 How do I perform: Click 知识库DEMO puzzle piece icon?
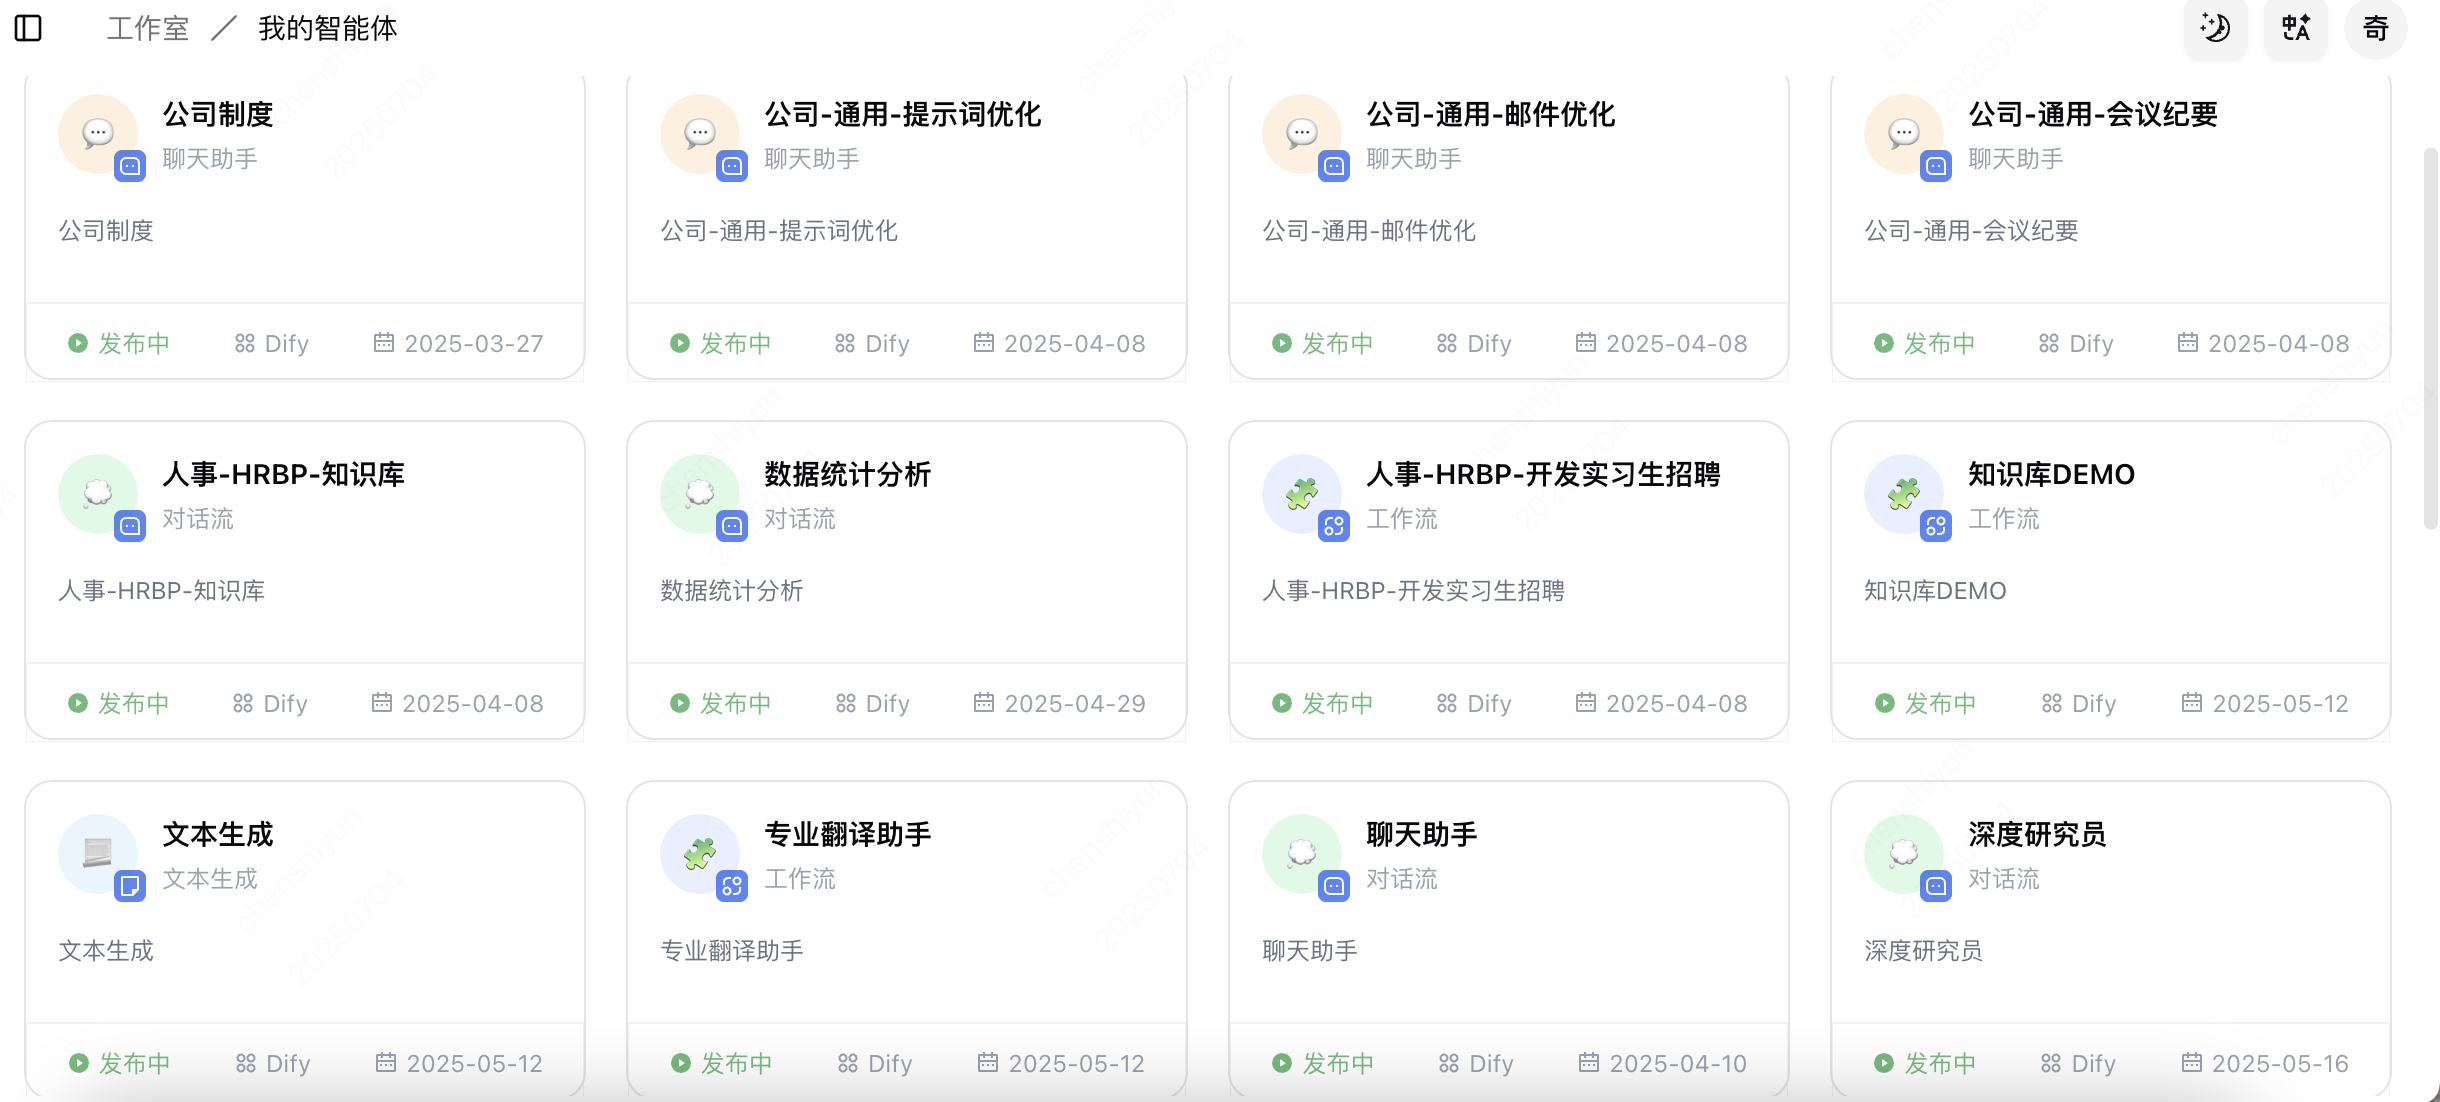pos(1904,494)
